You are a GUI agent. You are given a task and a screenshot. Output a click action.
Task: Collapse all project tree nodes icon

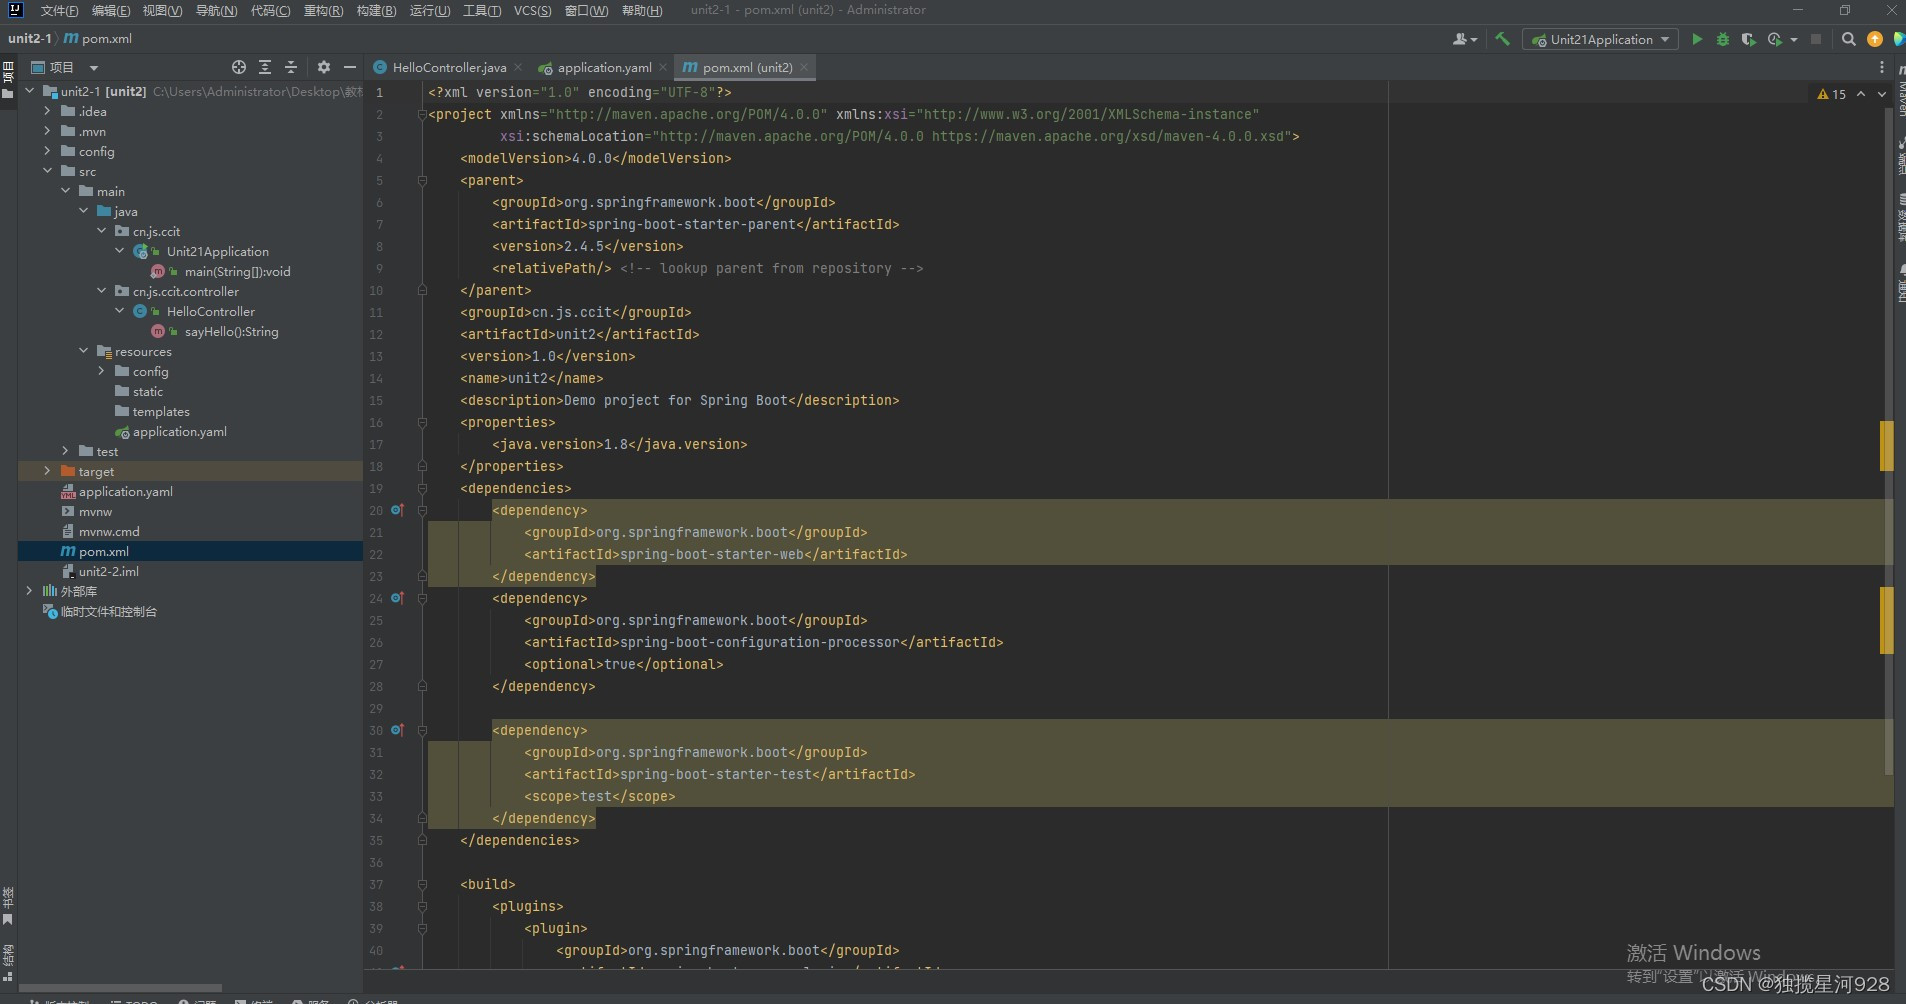coord(291,67)
